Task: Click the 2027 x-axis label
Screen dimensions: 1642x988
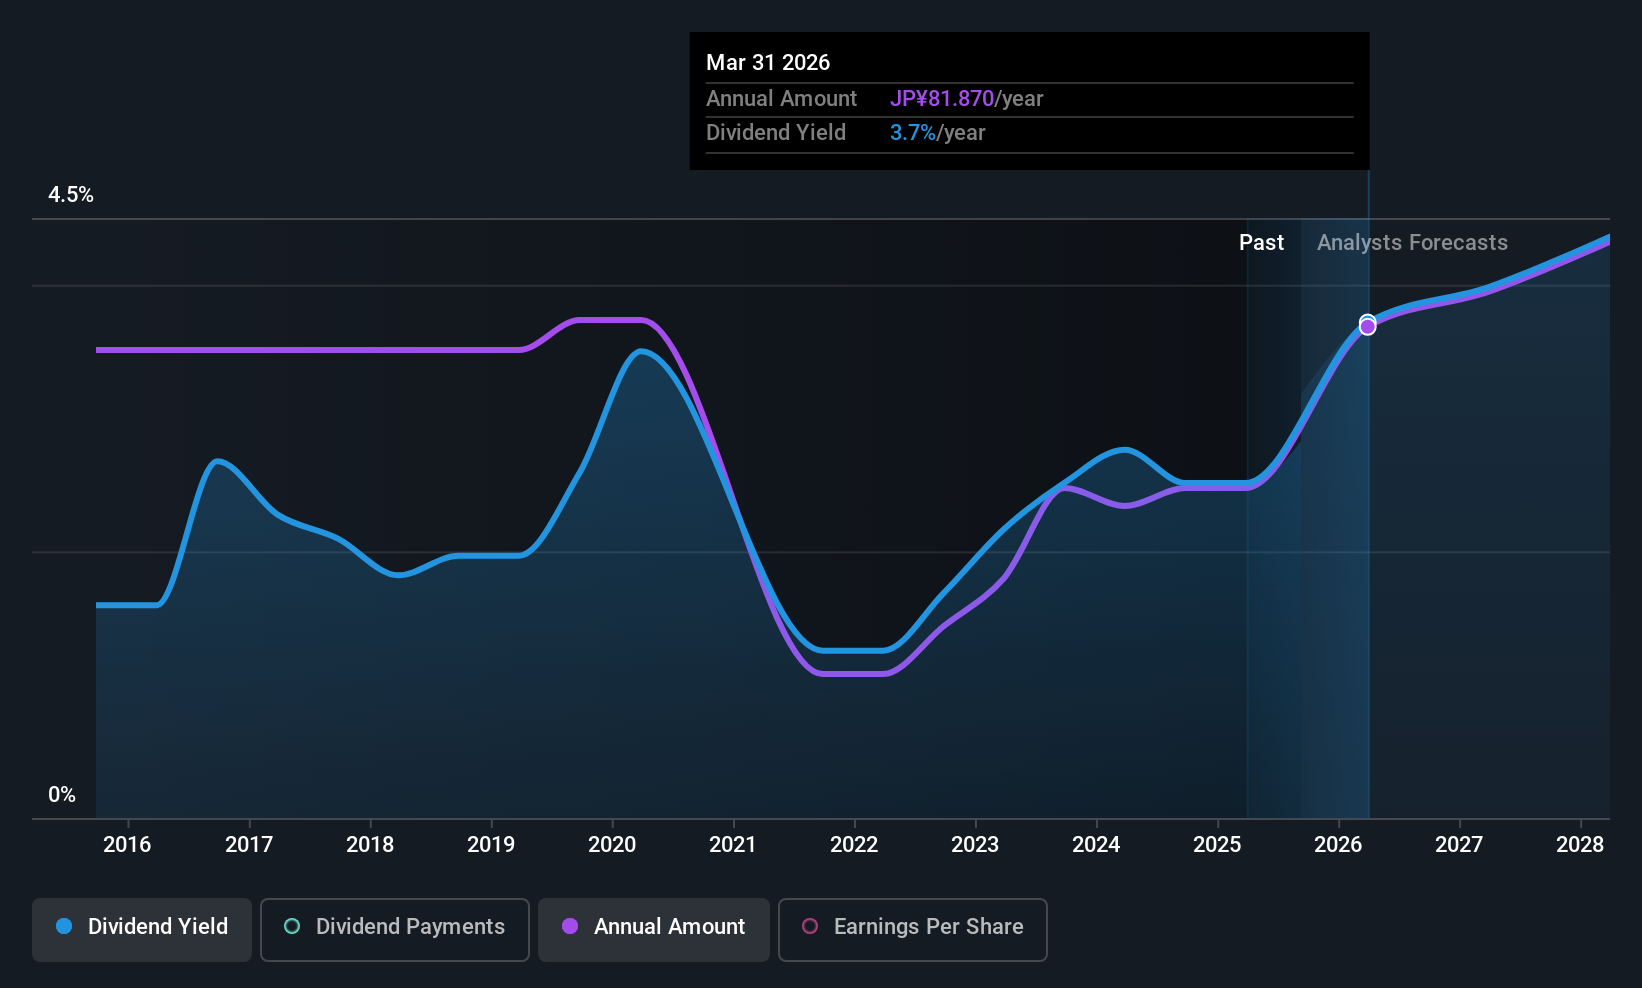Action: (x=1459, y=844)
